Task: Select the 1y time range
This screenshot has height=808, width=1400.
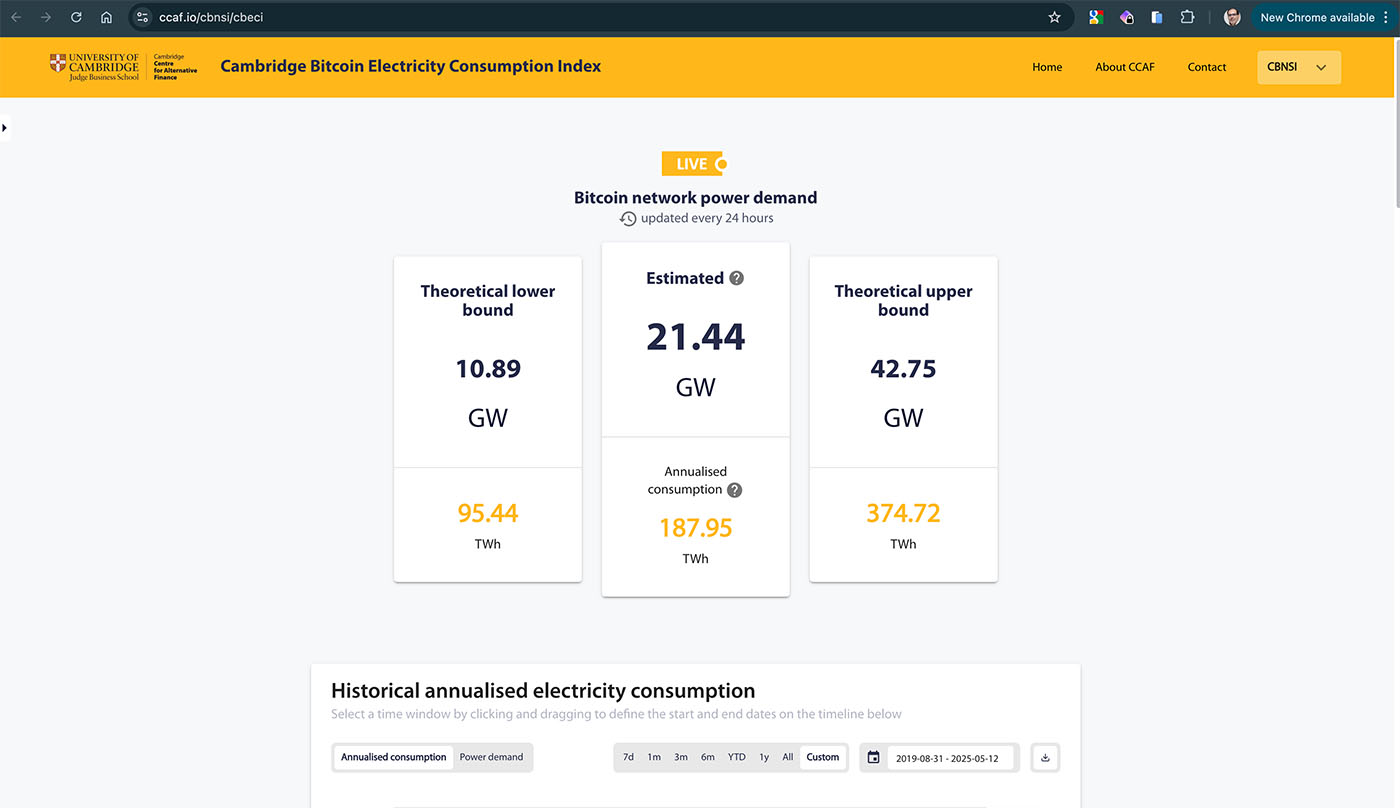Action: coord(764,757)
